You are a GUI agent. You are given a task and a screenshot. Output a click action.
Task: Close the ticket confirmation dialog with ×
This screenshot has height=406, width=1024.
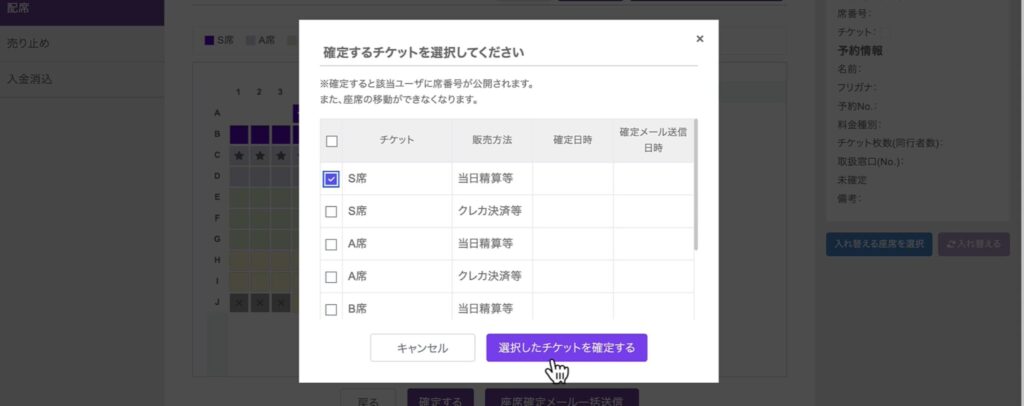click(699, 39)
